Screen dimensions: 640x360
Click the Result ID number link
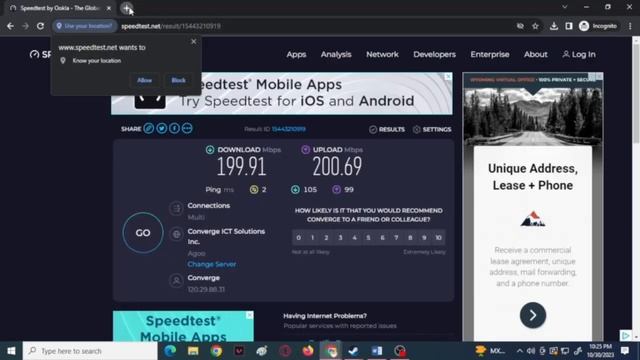pyautogui.click(x=289, y=129)
